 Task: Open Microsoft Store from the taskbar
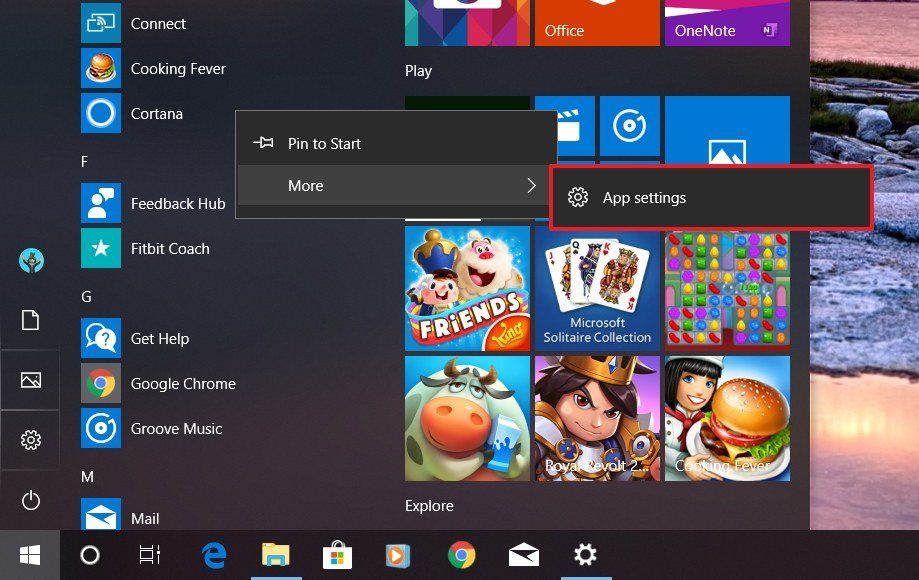[337, 554]
